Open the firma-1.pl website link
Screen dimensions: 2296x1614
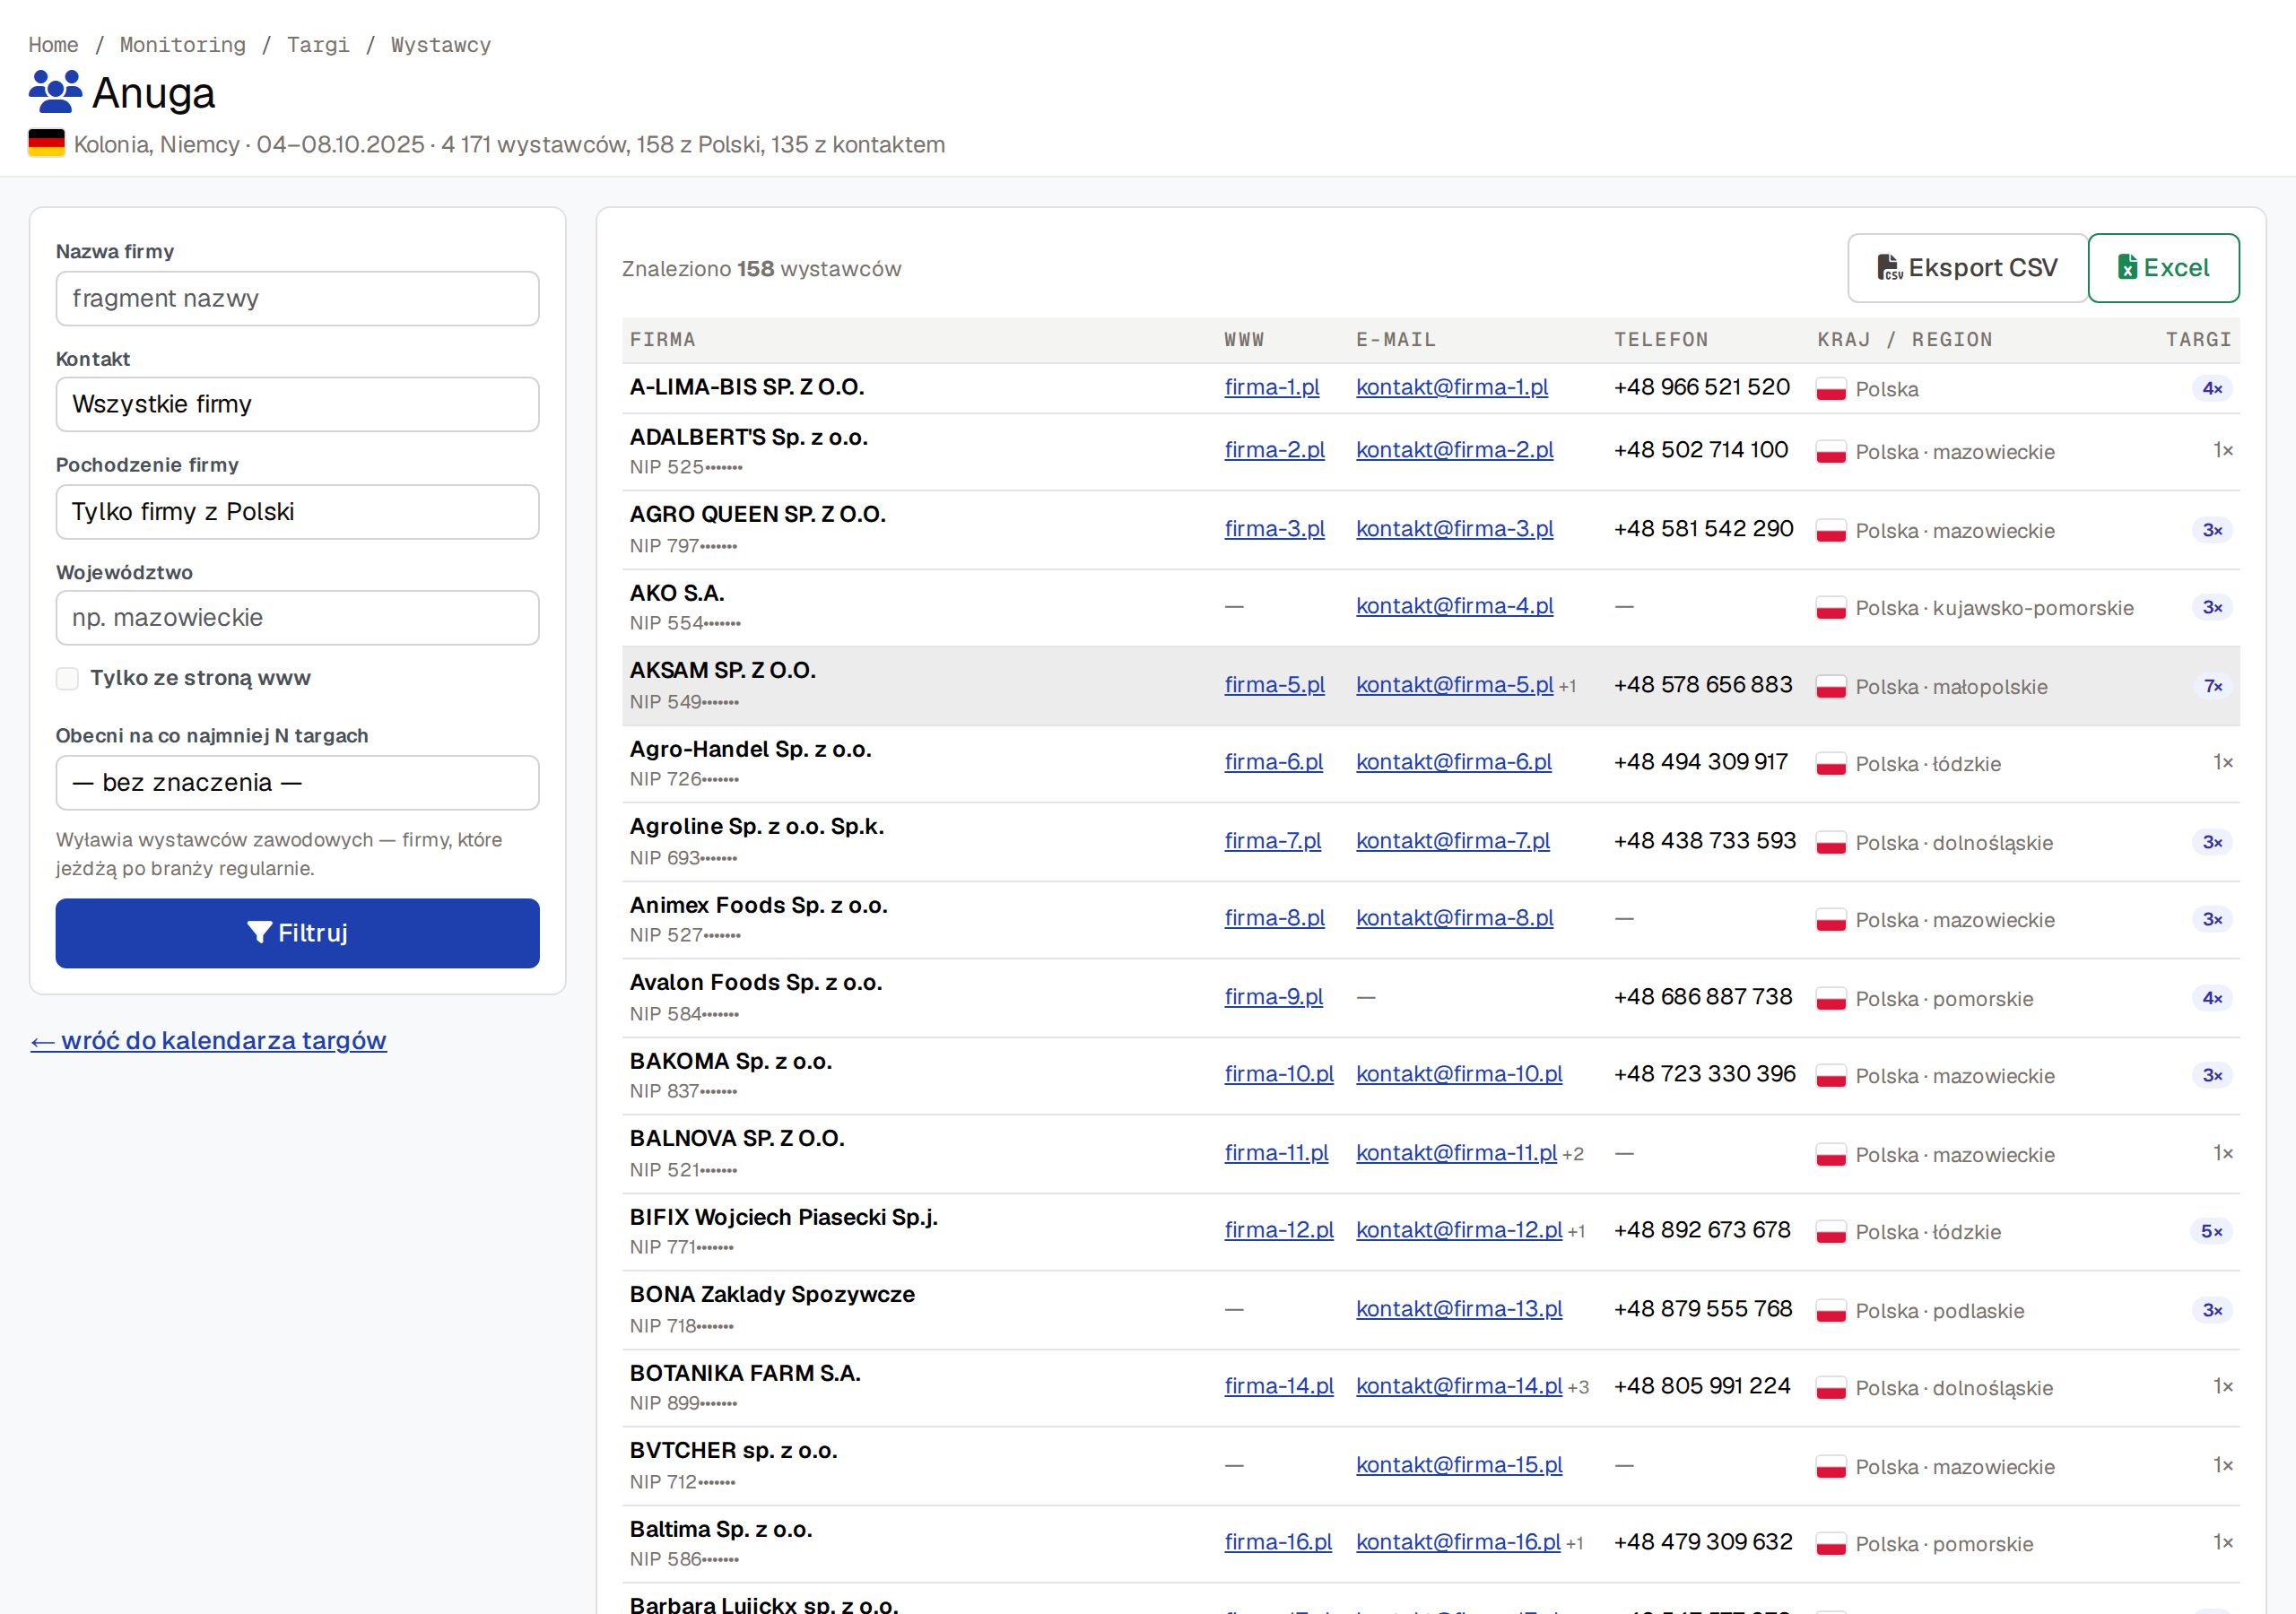click(1271, 387)
